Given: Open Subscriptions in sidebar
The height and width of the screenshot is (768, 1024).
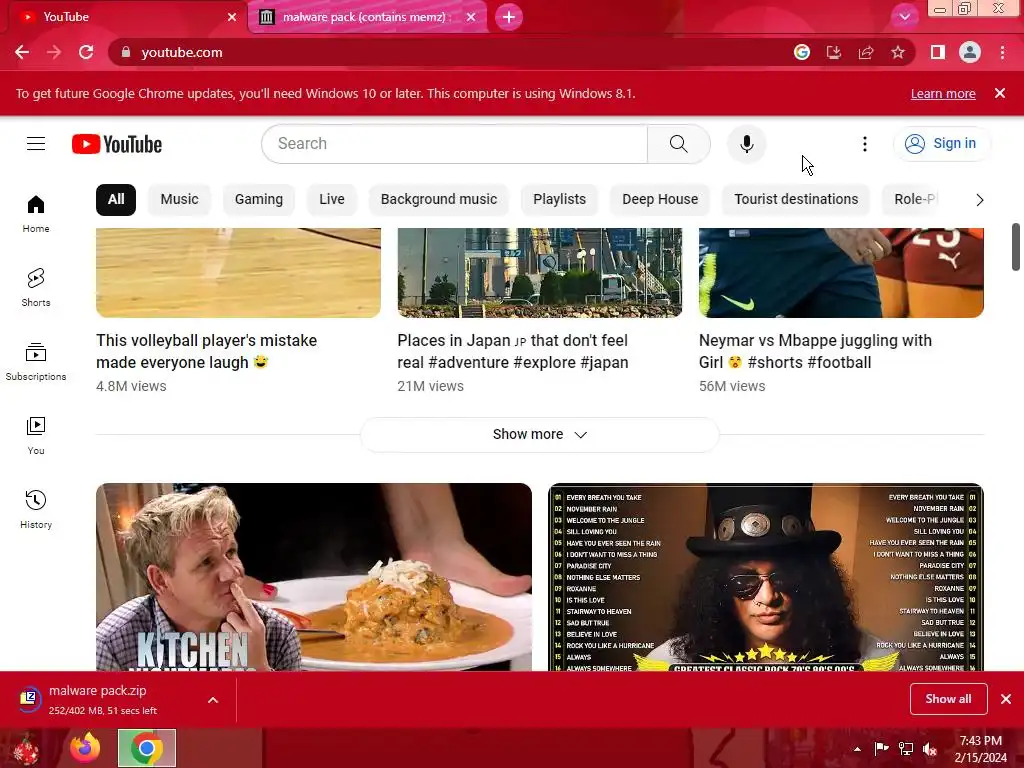Looking at the screenshot, I should (36, 362).
